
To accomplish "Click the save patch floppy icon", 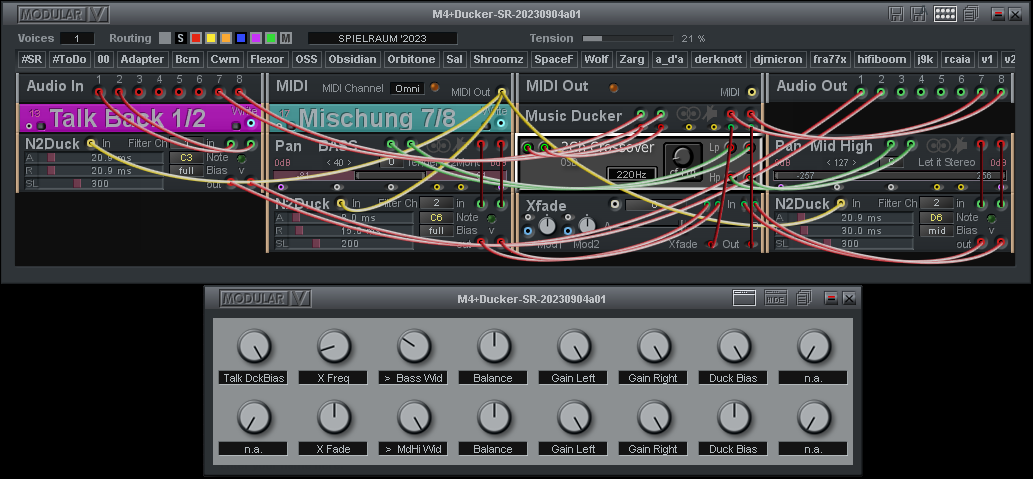I will click(x=895, y=14).
